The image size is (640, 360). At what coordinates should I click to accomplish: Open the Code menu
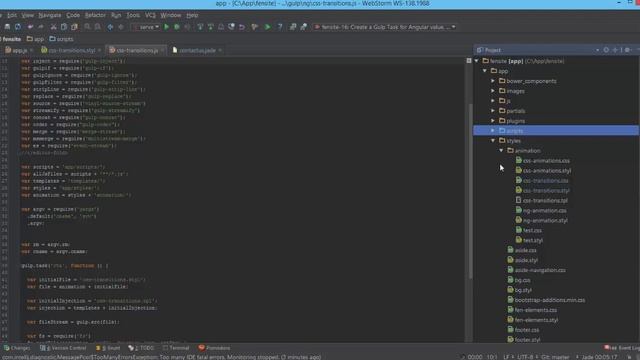(73, 15)
